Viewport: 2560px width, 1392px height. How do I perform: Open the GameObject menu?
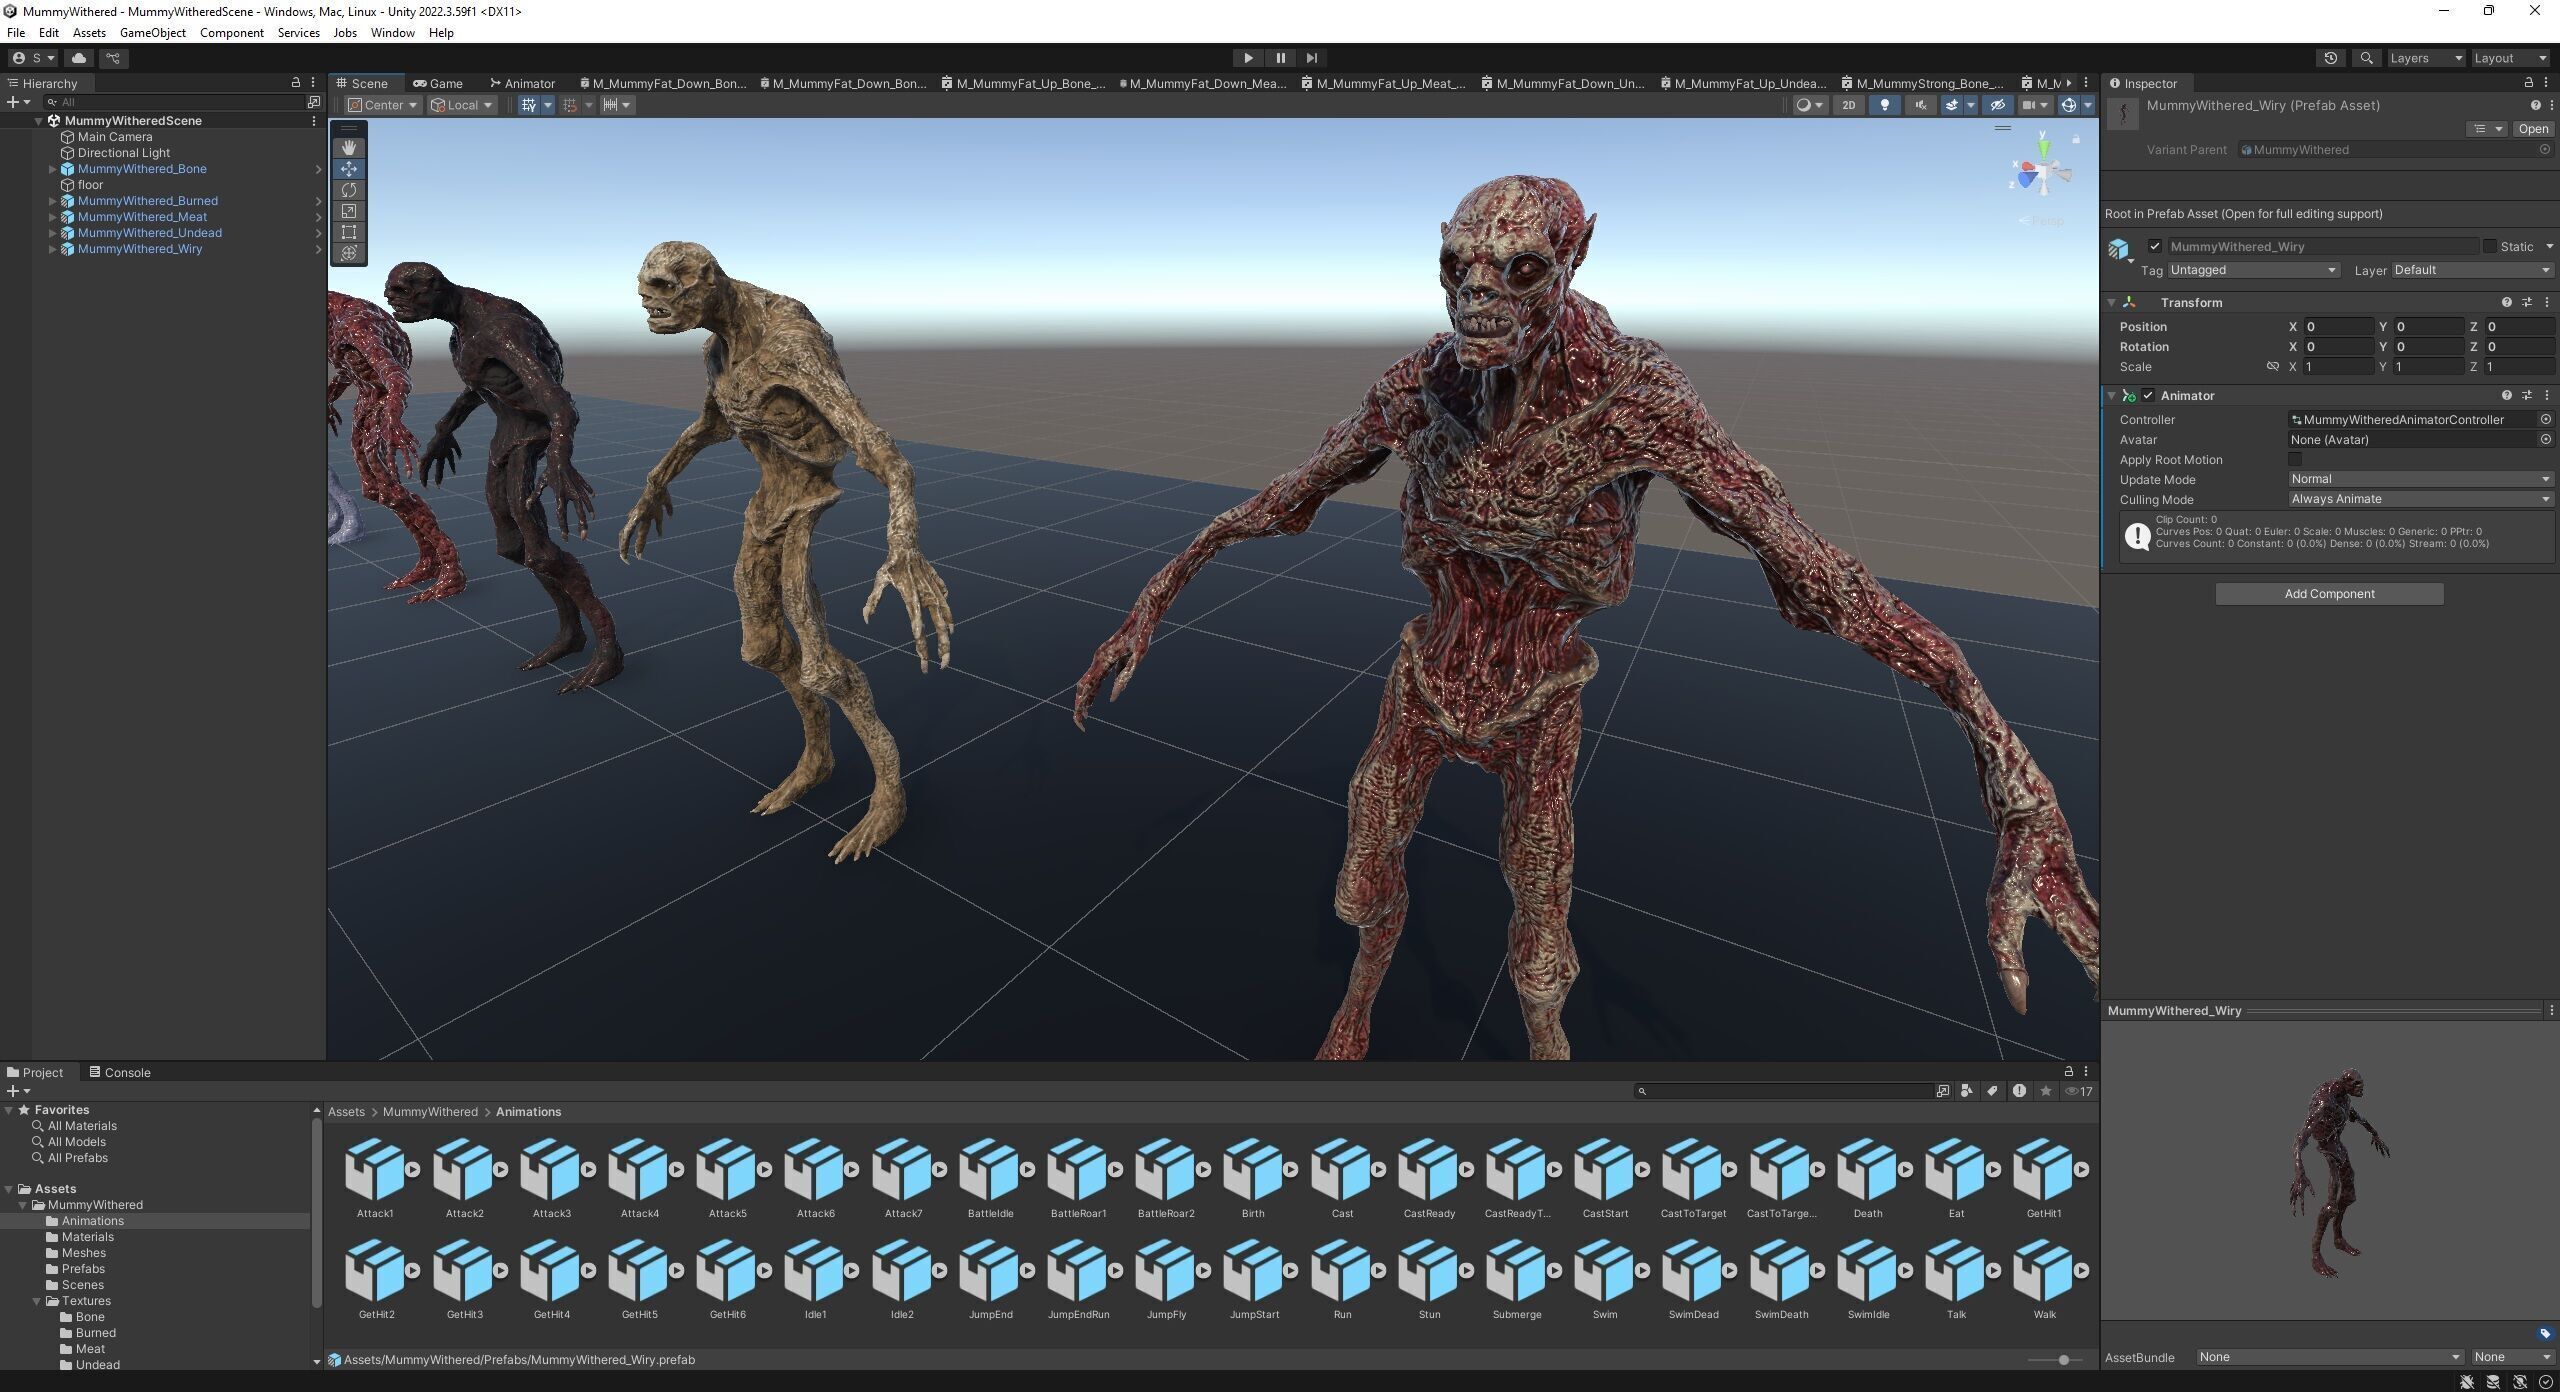152,33
